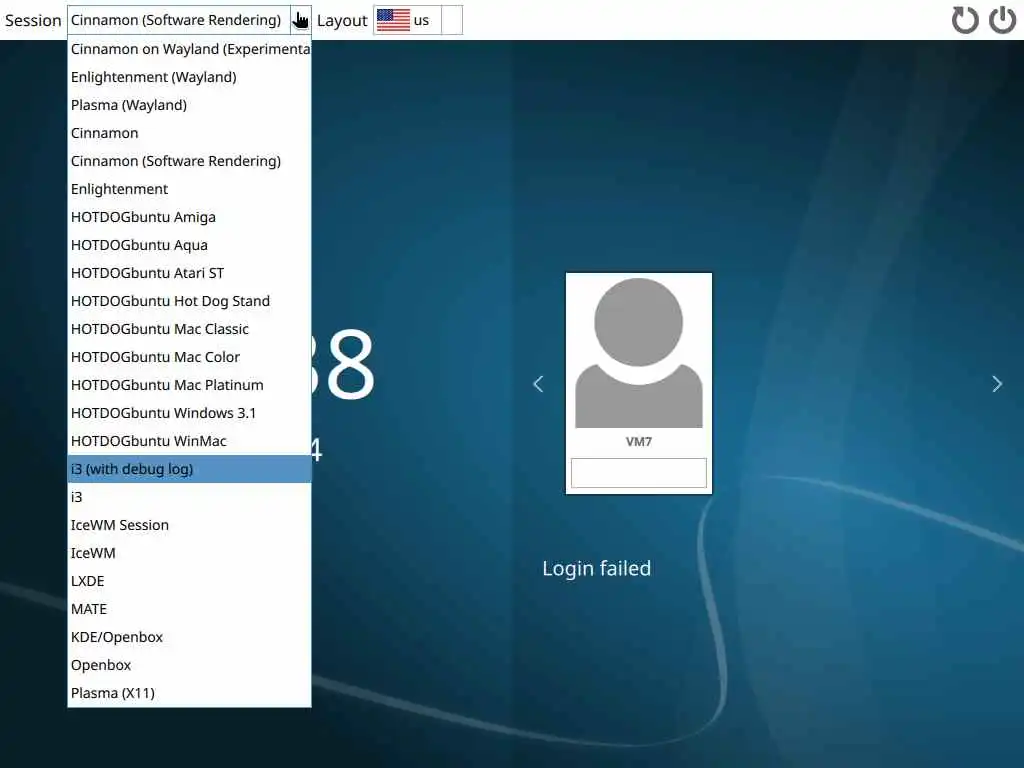Image resolution: width=1024 pixels, height=768 pixels.
Task: Select the VM7 user avatar
Action: [639, 353]
